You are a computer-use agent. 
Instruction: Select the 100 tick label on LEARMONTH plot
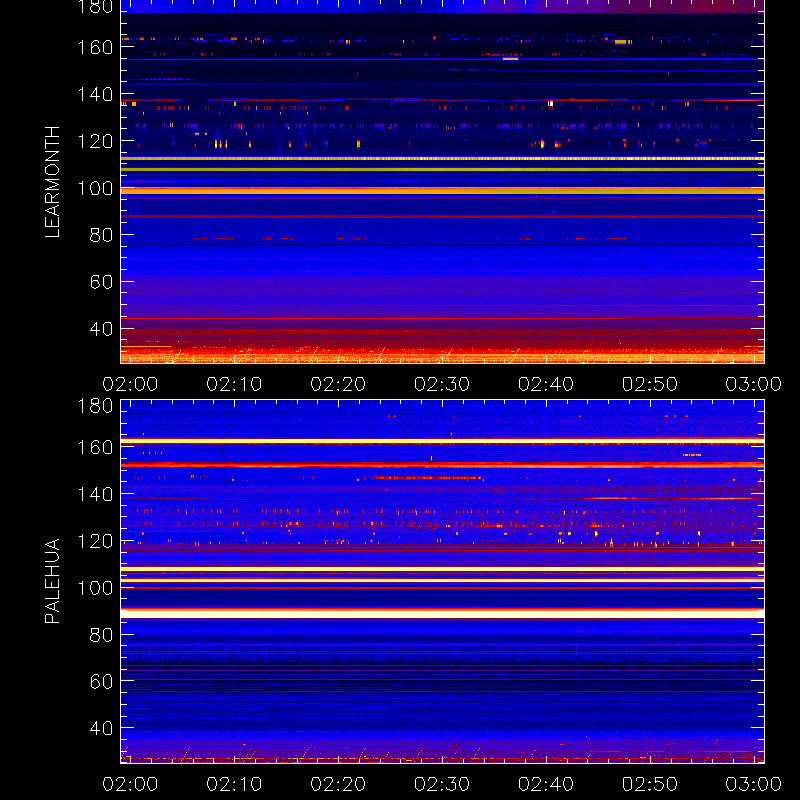click(x=95, y=188)
